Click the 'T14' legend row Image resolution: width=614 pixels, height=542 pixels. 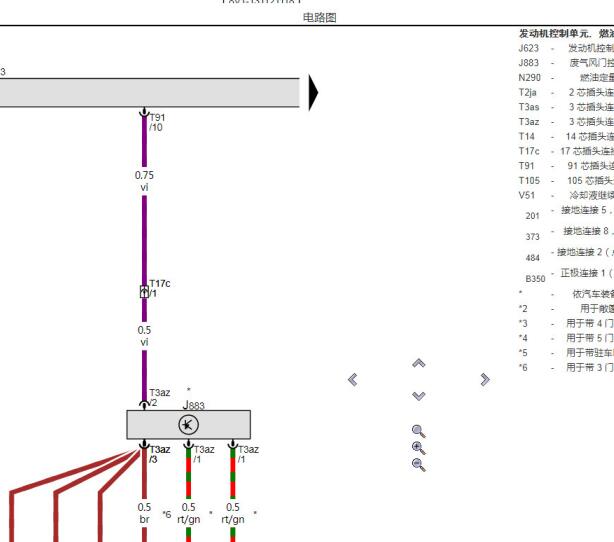(x=566, y=136)
